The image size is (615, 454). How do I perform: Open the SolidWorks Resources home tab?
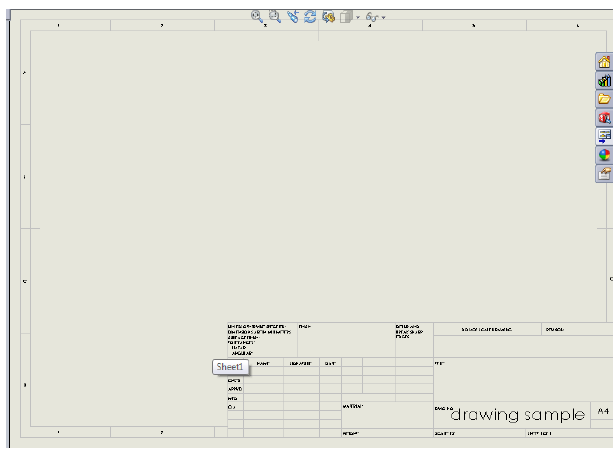[x=604, y=62]
